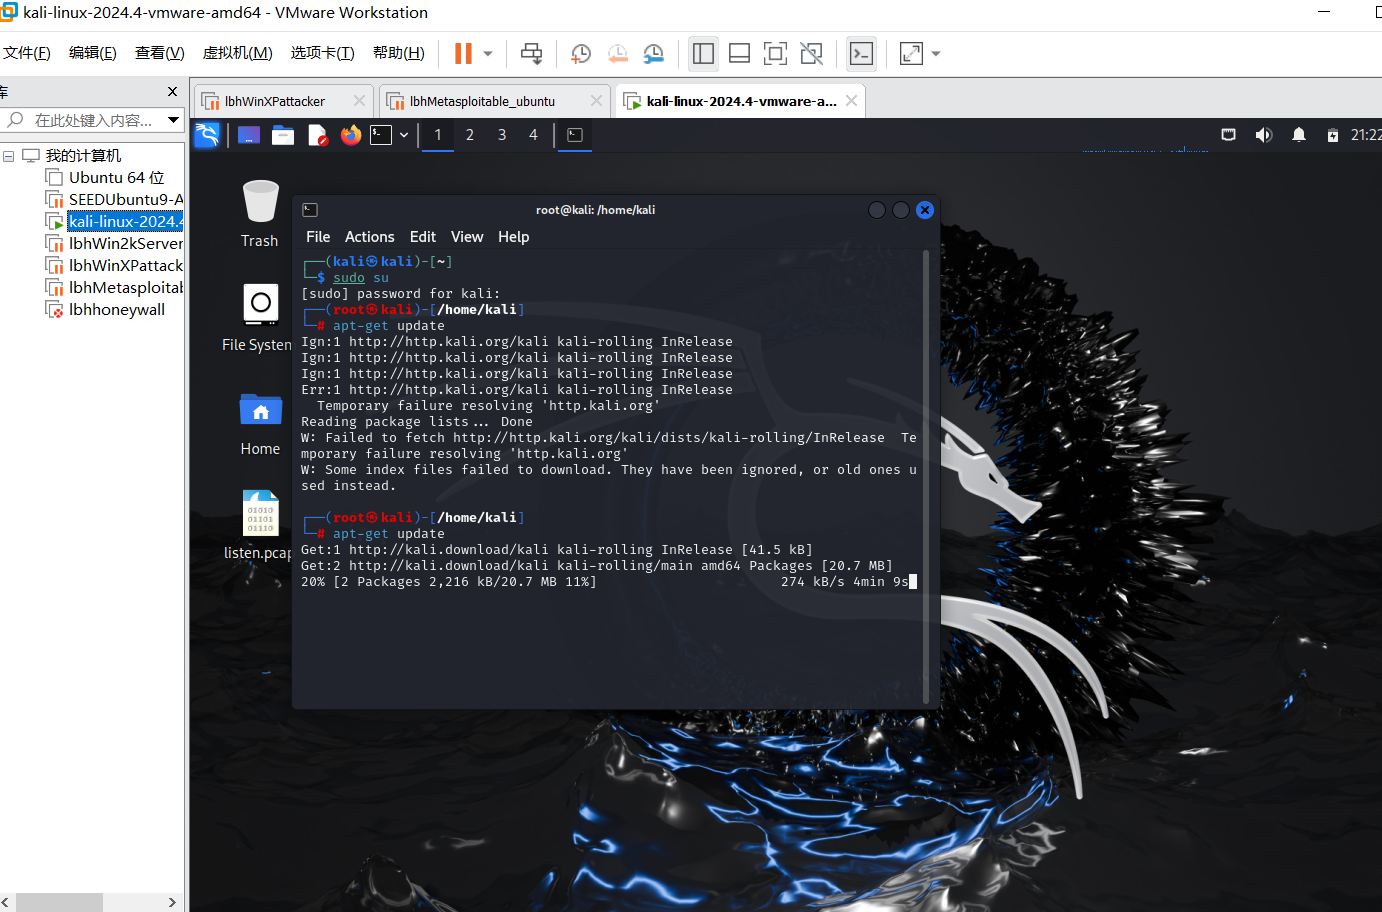Launch the terminal emulator from Kali panel
The image size is (1382, 912).
pyautogui.click(x=381, y=135)
